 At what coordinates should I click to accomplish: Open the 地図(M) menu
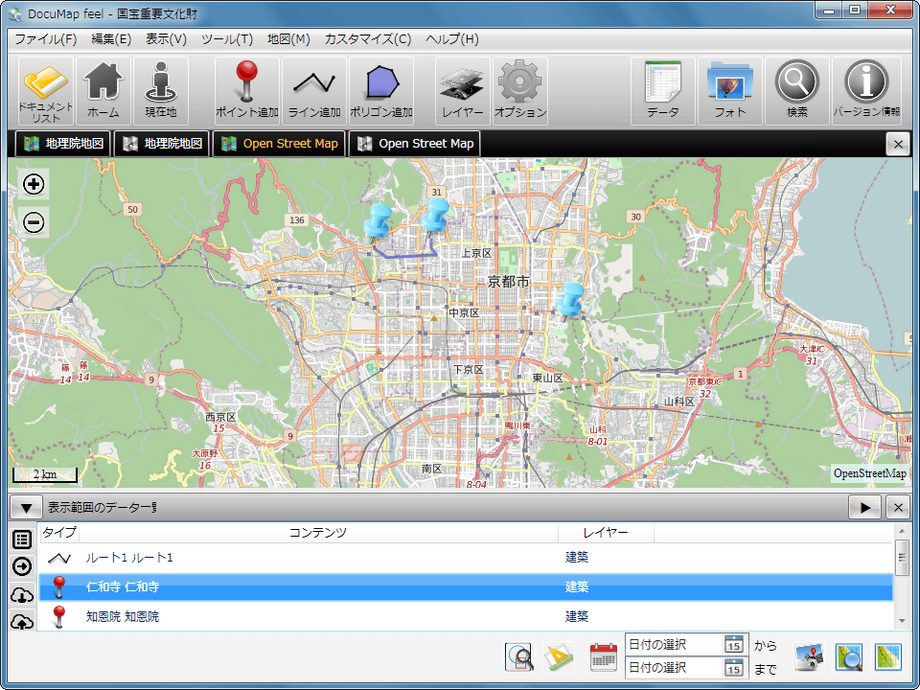pyautogui.click(x=289, y=39)
